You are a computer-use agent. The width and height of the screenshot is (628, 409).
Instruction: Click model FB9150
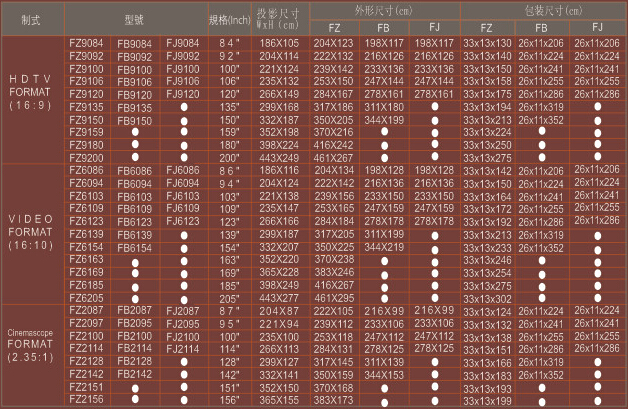point(135,121)
